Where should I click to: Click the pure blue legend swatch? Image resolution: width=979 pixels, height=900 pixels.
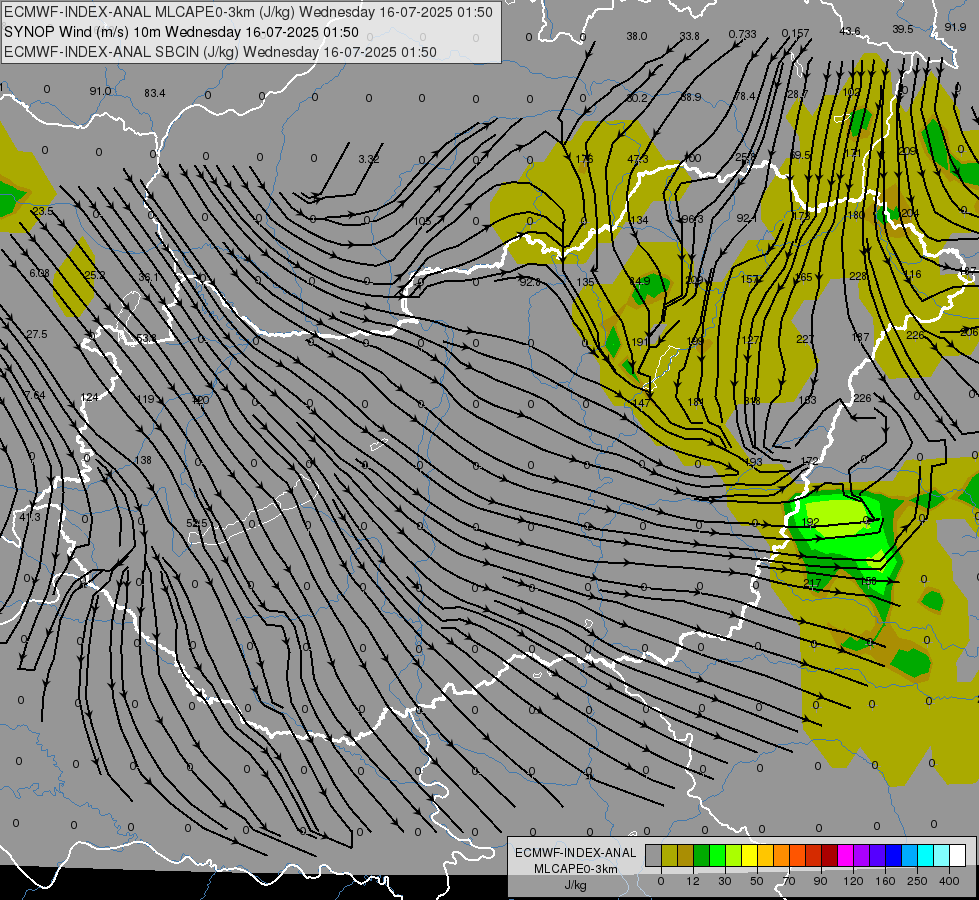click(893, 856)
